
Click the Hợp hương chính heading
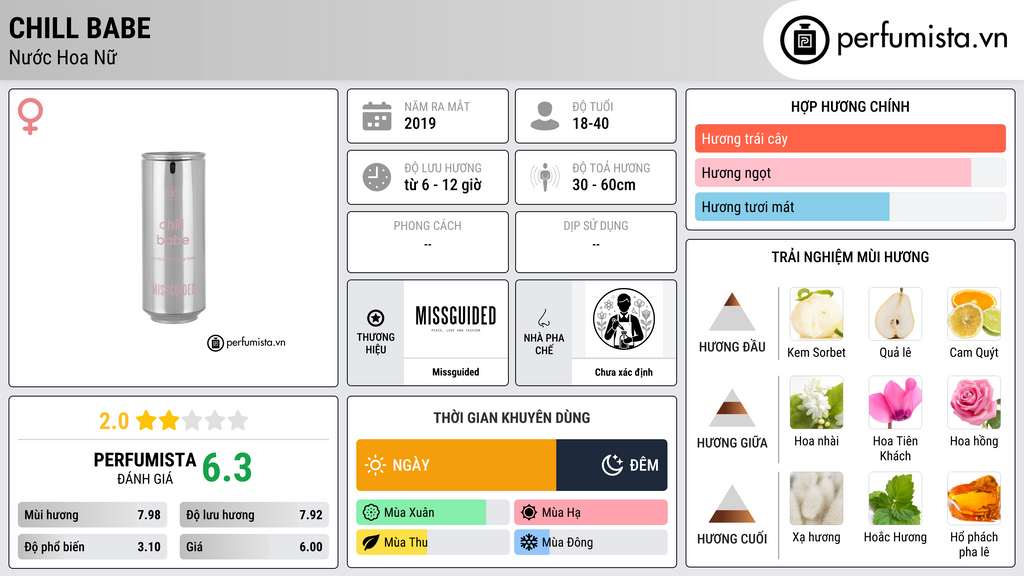850,106
